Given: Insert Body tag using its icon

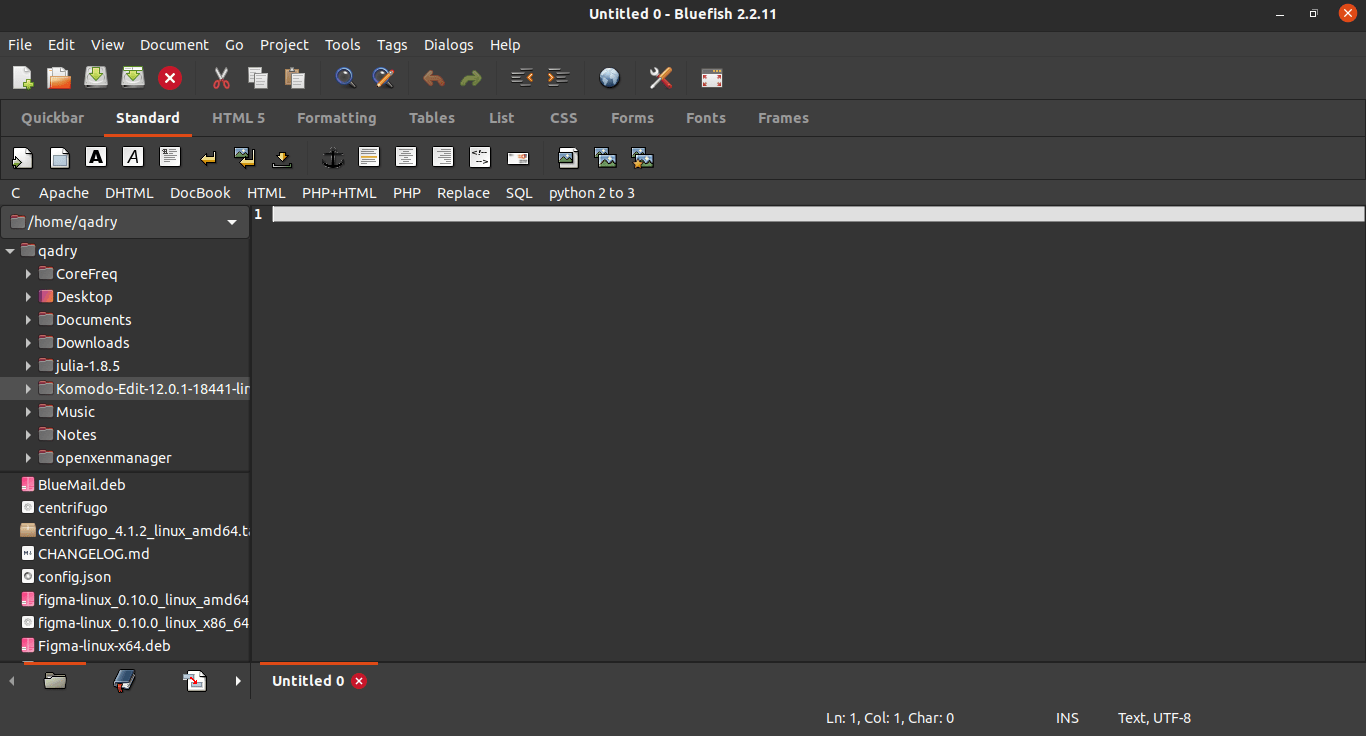Looking at the screenshot, I should pos(59,158).
